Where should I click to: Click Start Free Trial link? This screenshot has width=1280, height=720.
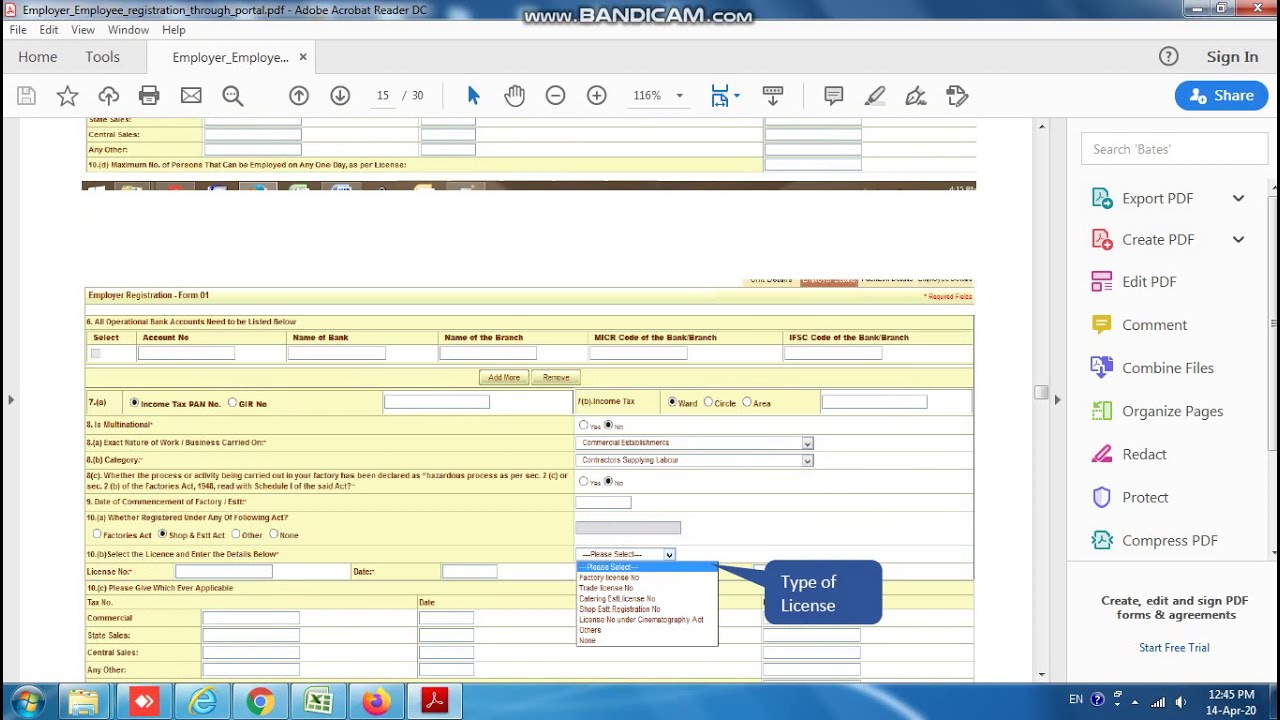pos(1174,648)
